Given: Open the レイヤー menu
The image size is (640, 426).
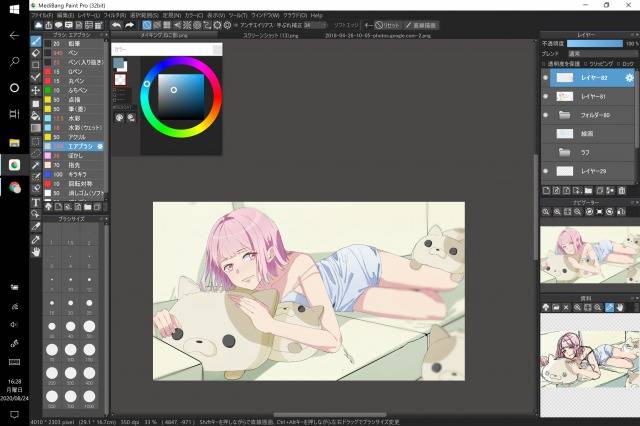Looking at the screenshot, I should [x=88, y=15].
